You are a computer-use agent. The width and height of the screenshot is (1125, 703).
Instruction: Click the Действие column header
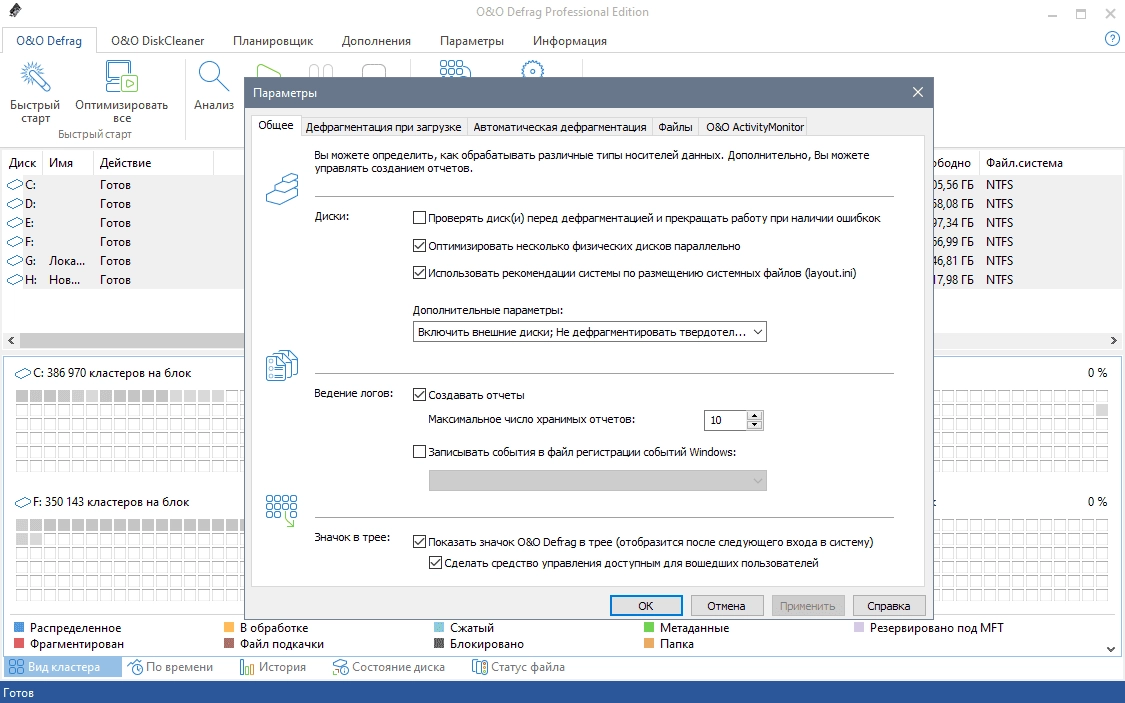point(154,163)
